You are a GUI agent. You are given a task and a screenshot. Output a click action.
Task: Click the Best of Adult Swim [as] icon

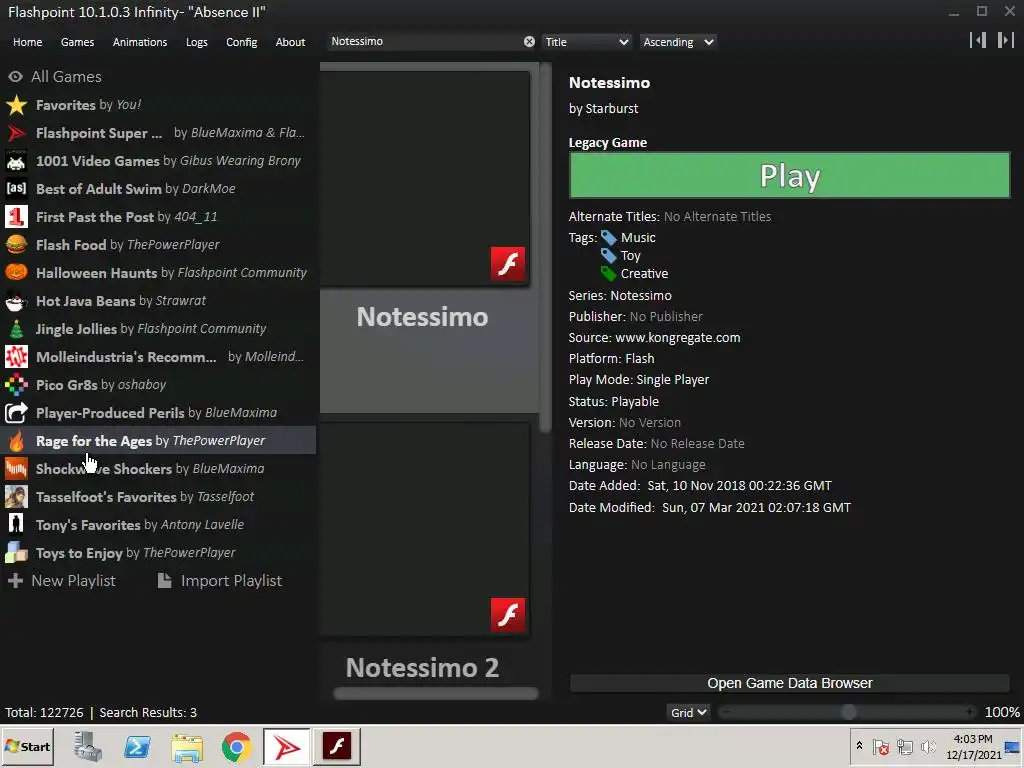point(16,189)
